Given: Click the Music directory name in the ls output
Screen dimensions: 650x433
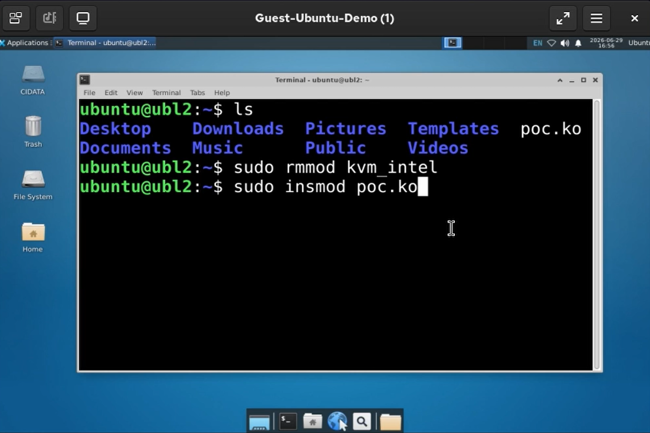Looking at the screenshot, I should (217, 148).
